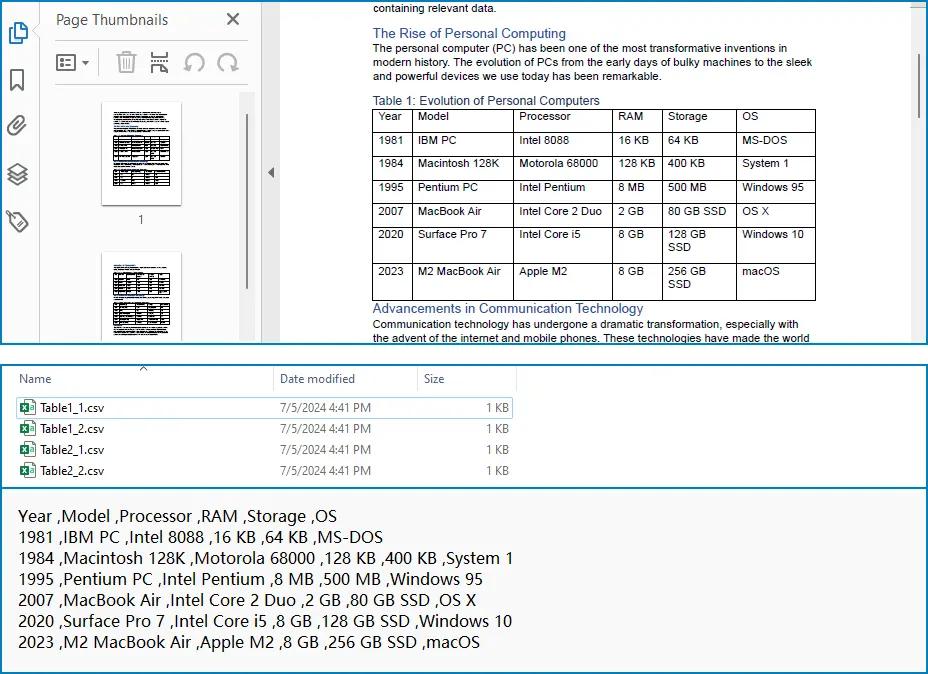Viewport: 928px width, 674px height.
Task: Click the CSV line starting with 2023
Action: tap(249, 643)
